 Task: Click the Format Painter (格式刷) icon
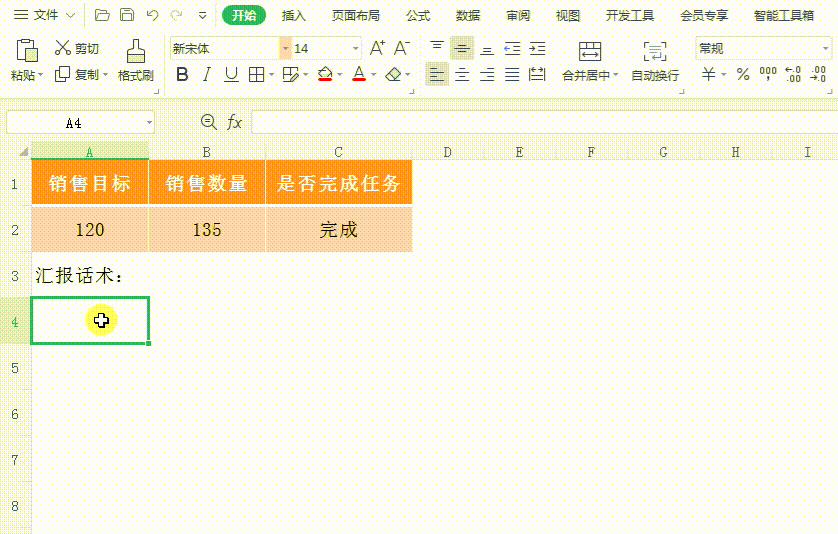135,51
